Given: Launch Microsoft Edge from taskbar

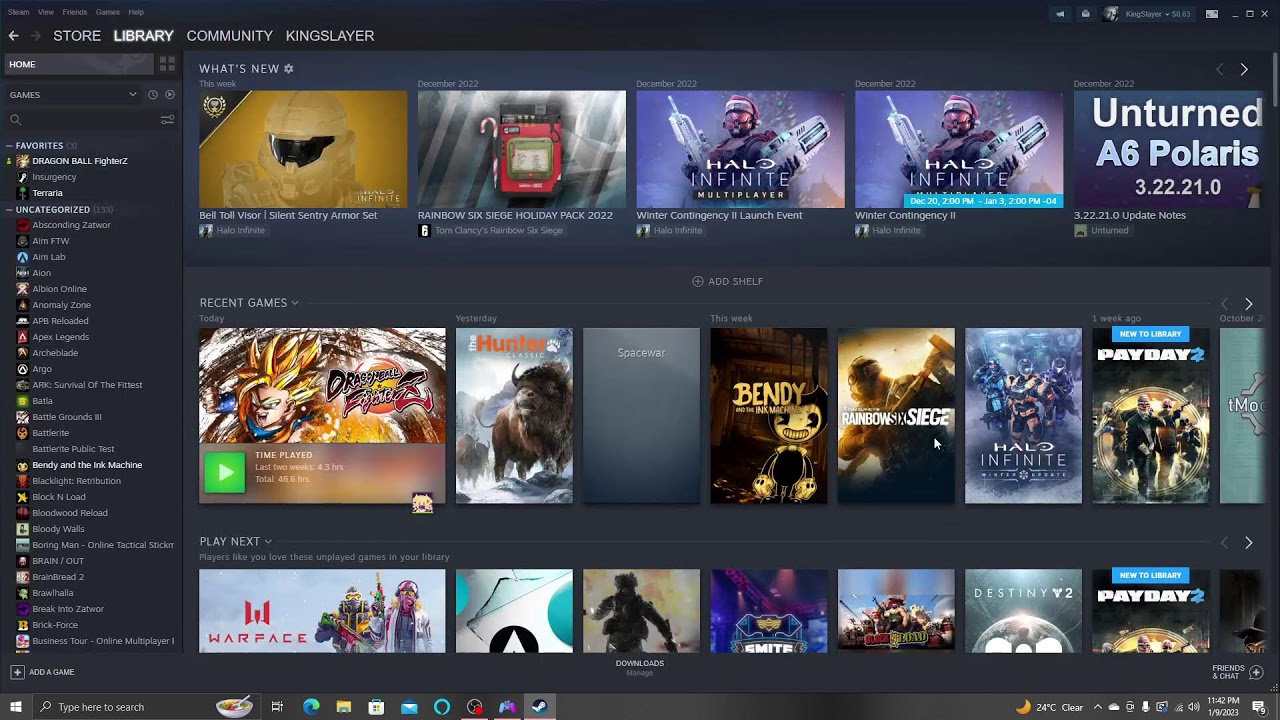Looking at the screenshot, I should click(311, 707).
